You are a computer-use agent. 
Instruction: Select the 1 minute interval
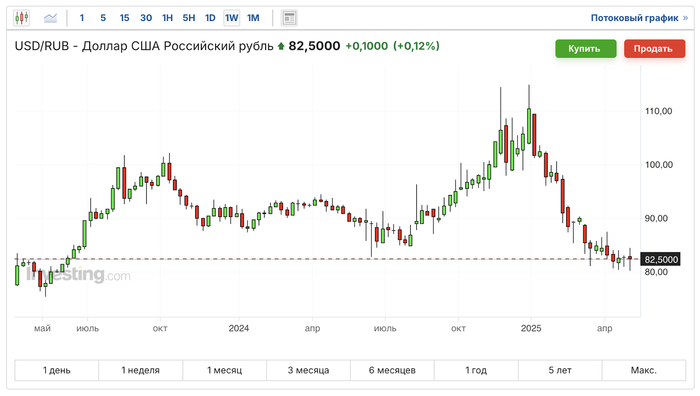click(x=82, y=18)
